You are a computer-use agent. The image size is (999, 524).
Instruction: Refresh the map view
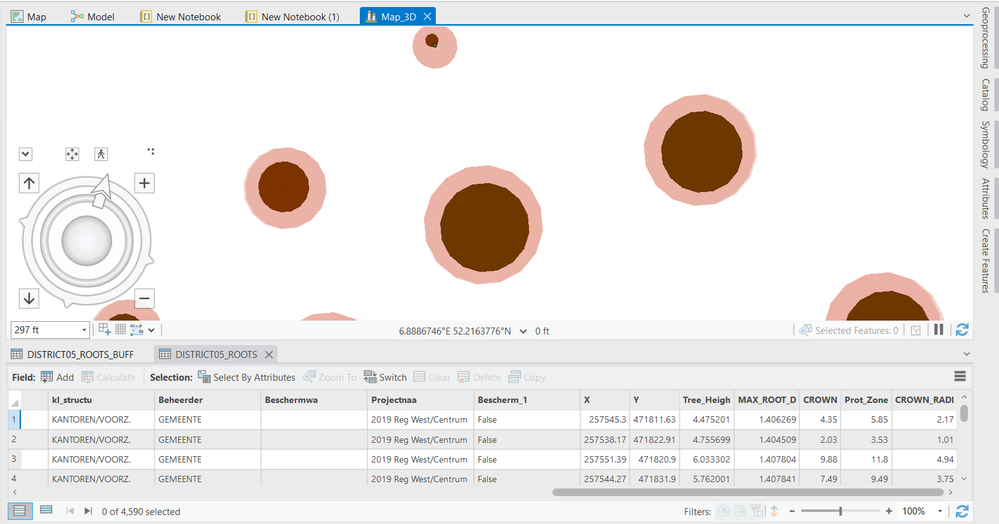pyautogui.click(x=962, y=330)
